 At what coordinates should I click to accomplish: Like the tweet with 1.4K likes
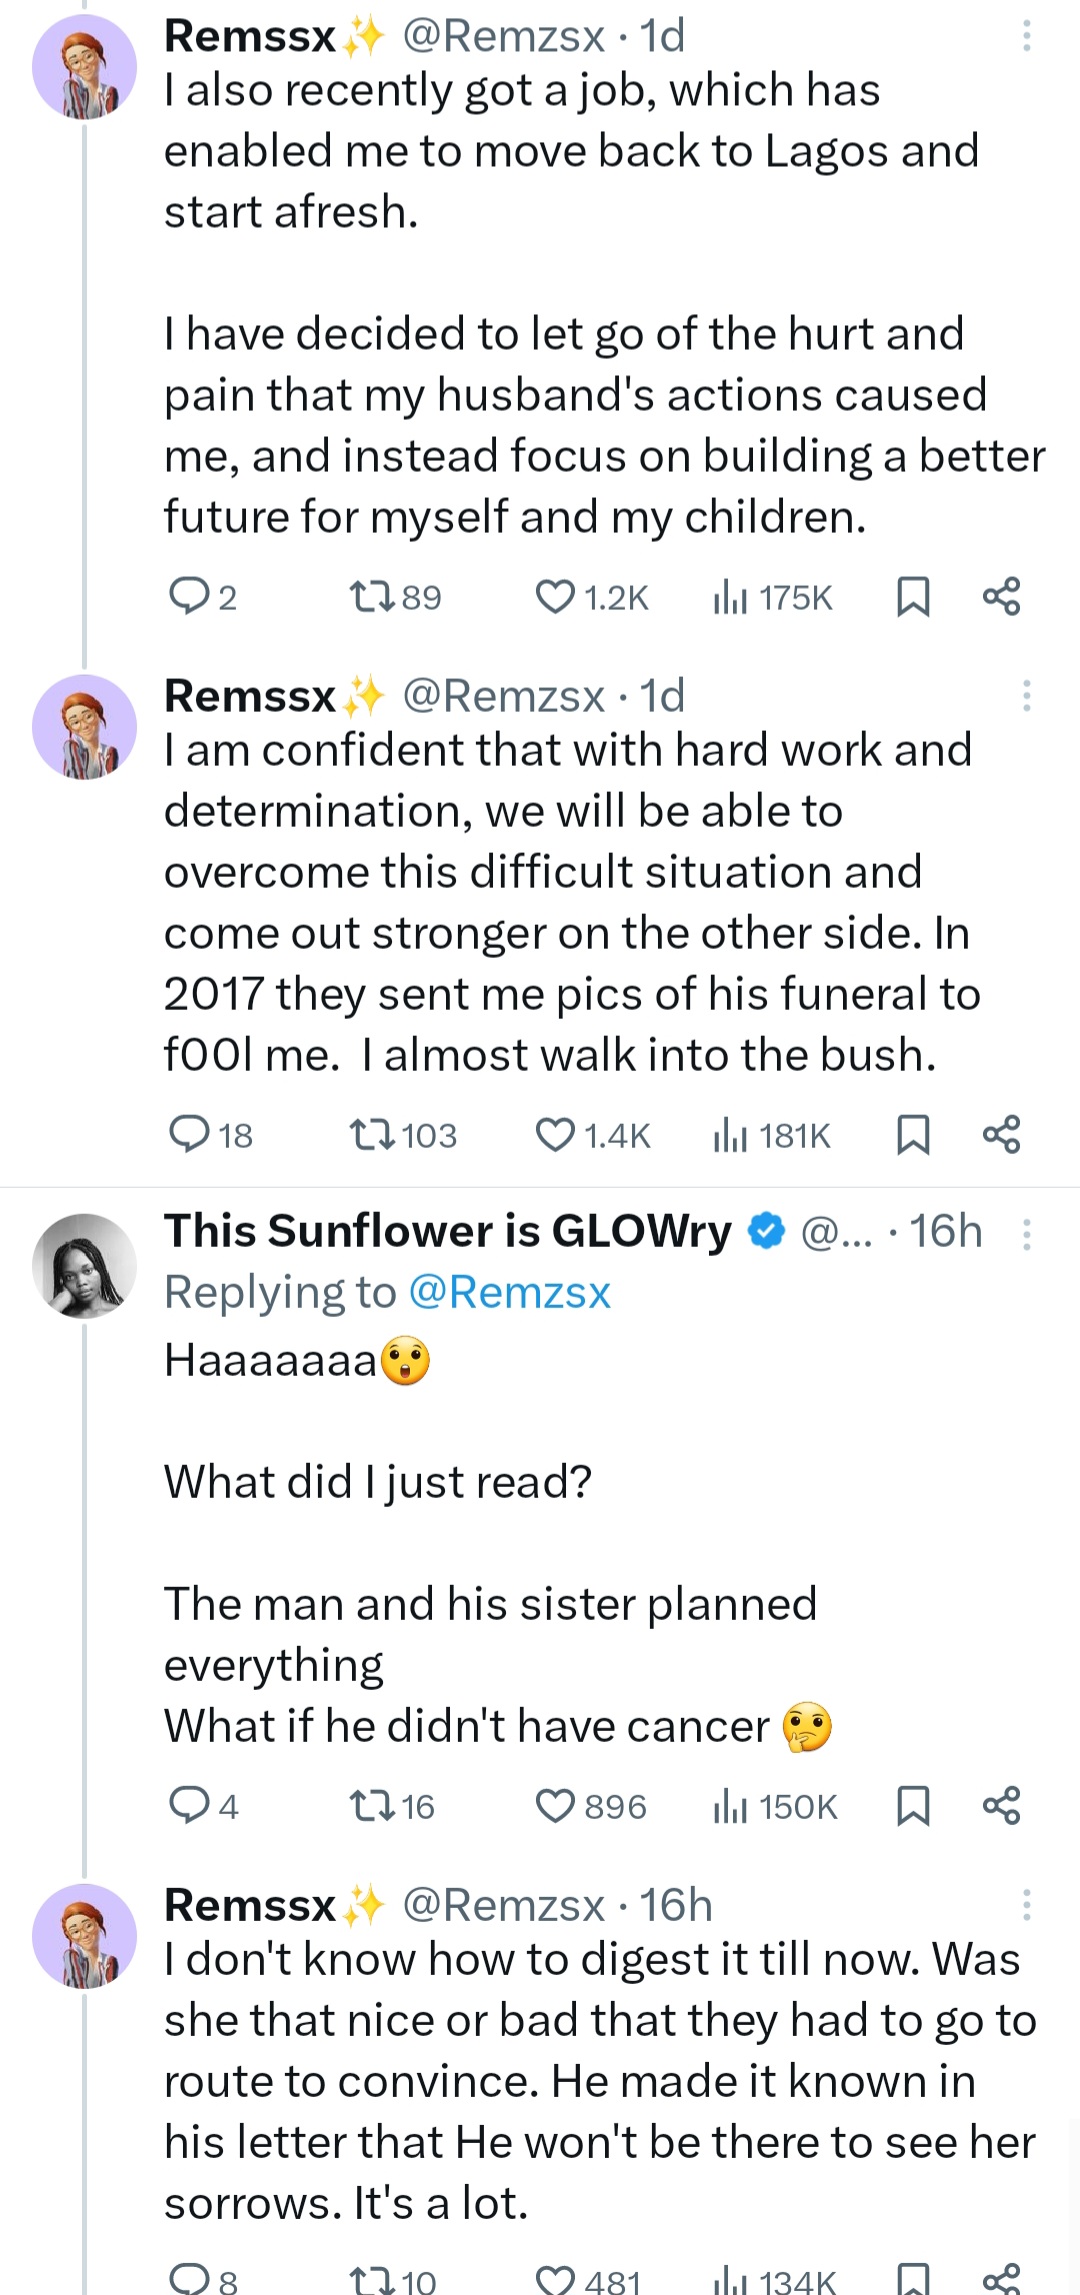[x=556, y=1134]
